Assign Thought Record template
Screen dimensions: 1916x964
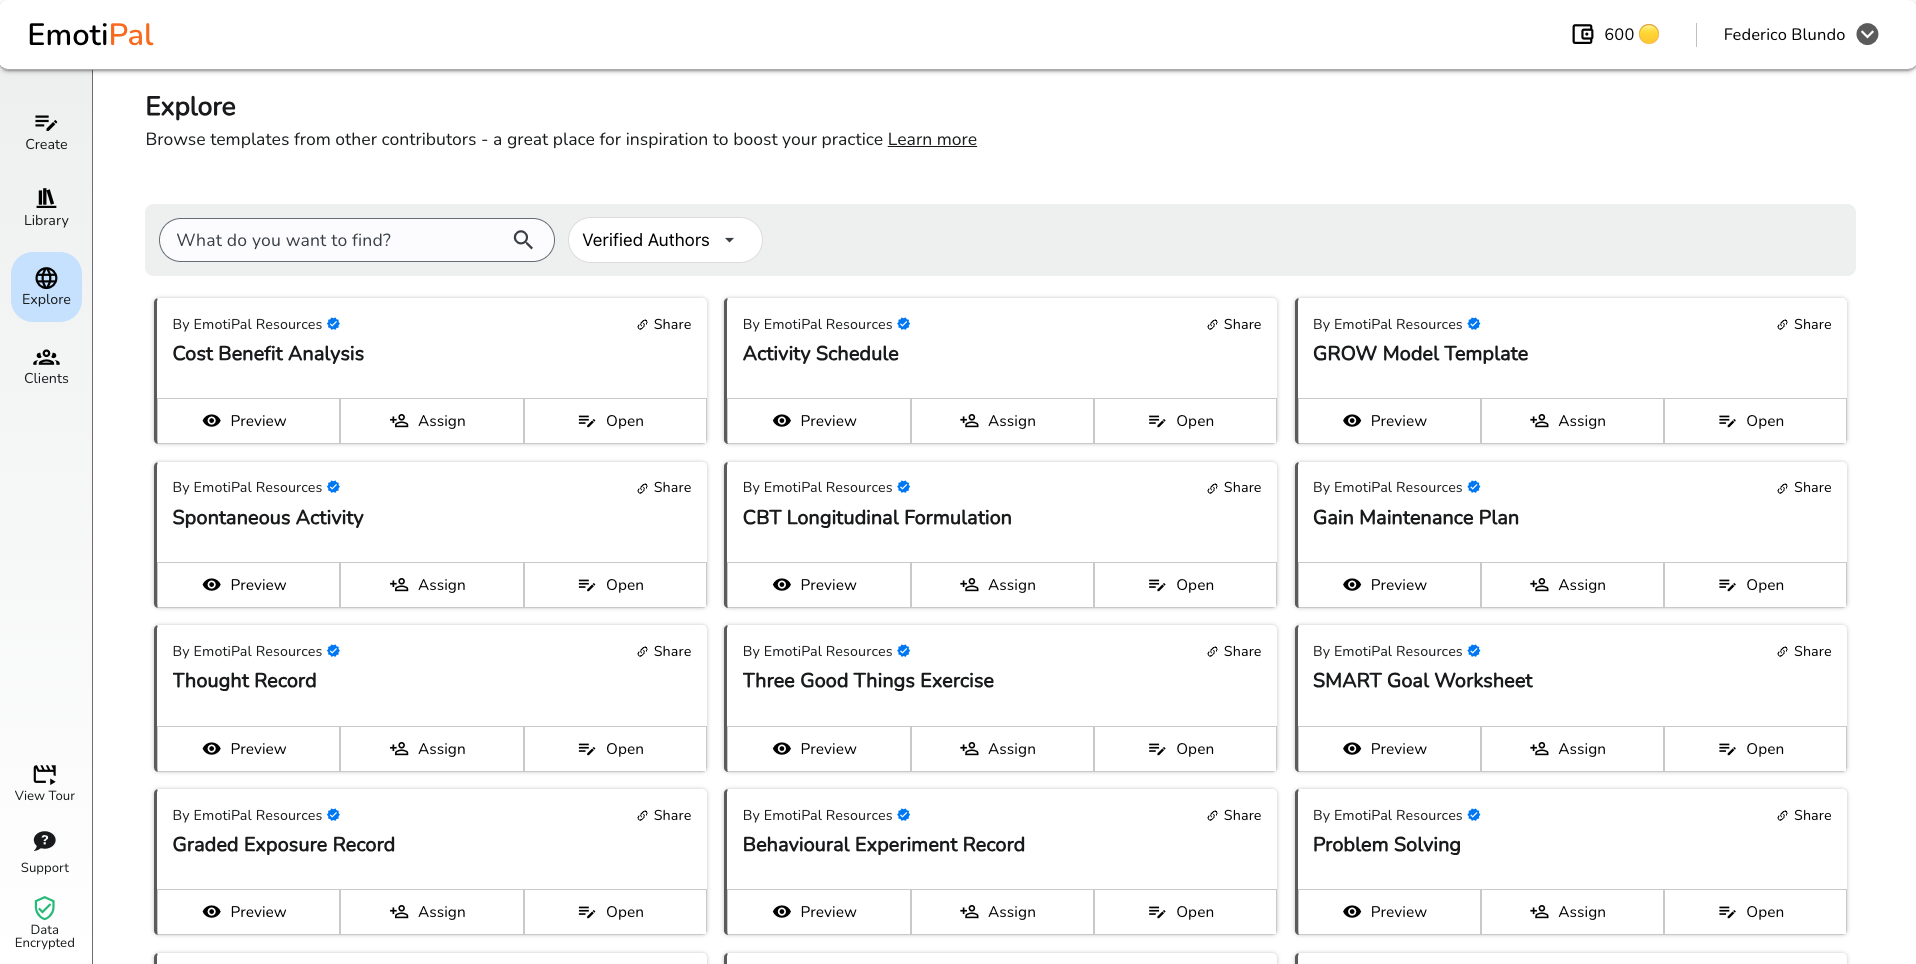(431, 749)
